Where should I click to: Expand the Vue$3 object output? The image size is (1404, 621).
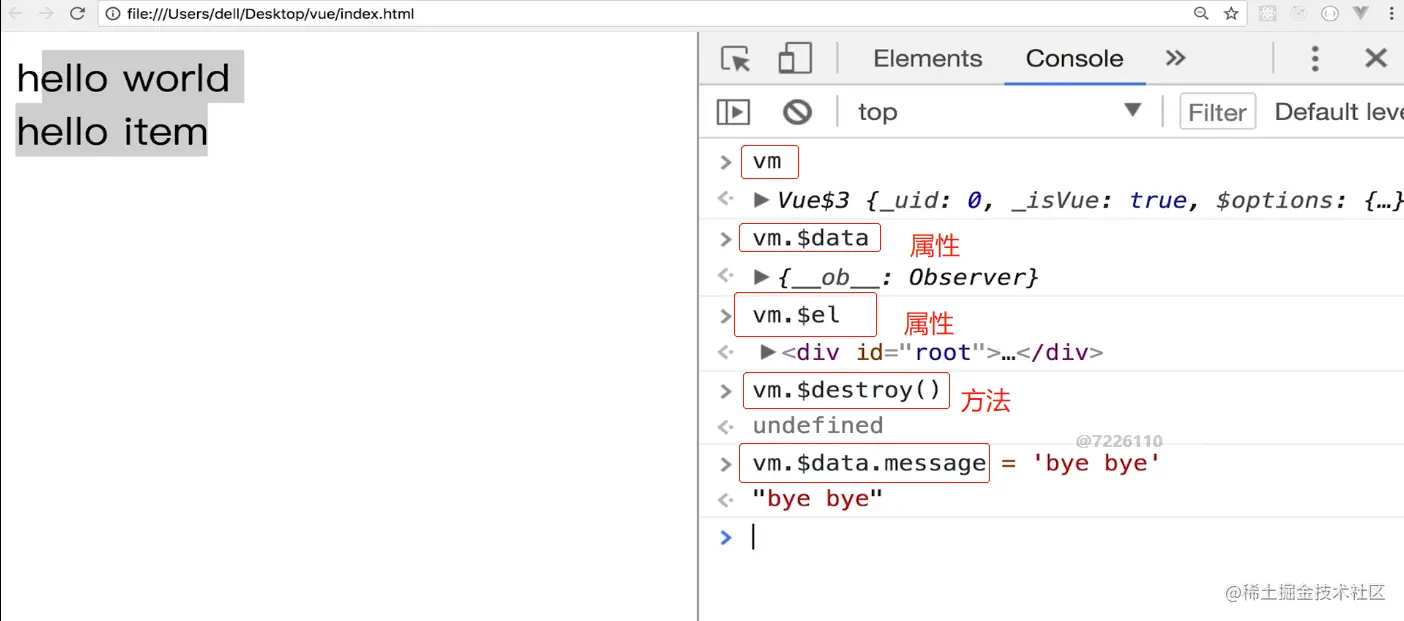[x=762, y=200]
